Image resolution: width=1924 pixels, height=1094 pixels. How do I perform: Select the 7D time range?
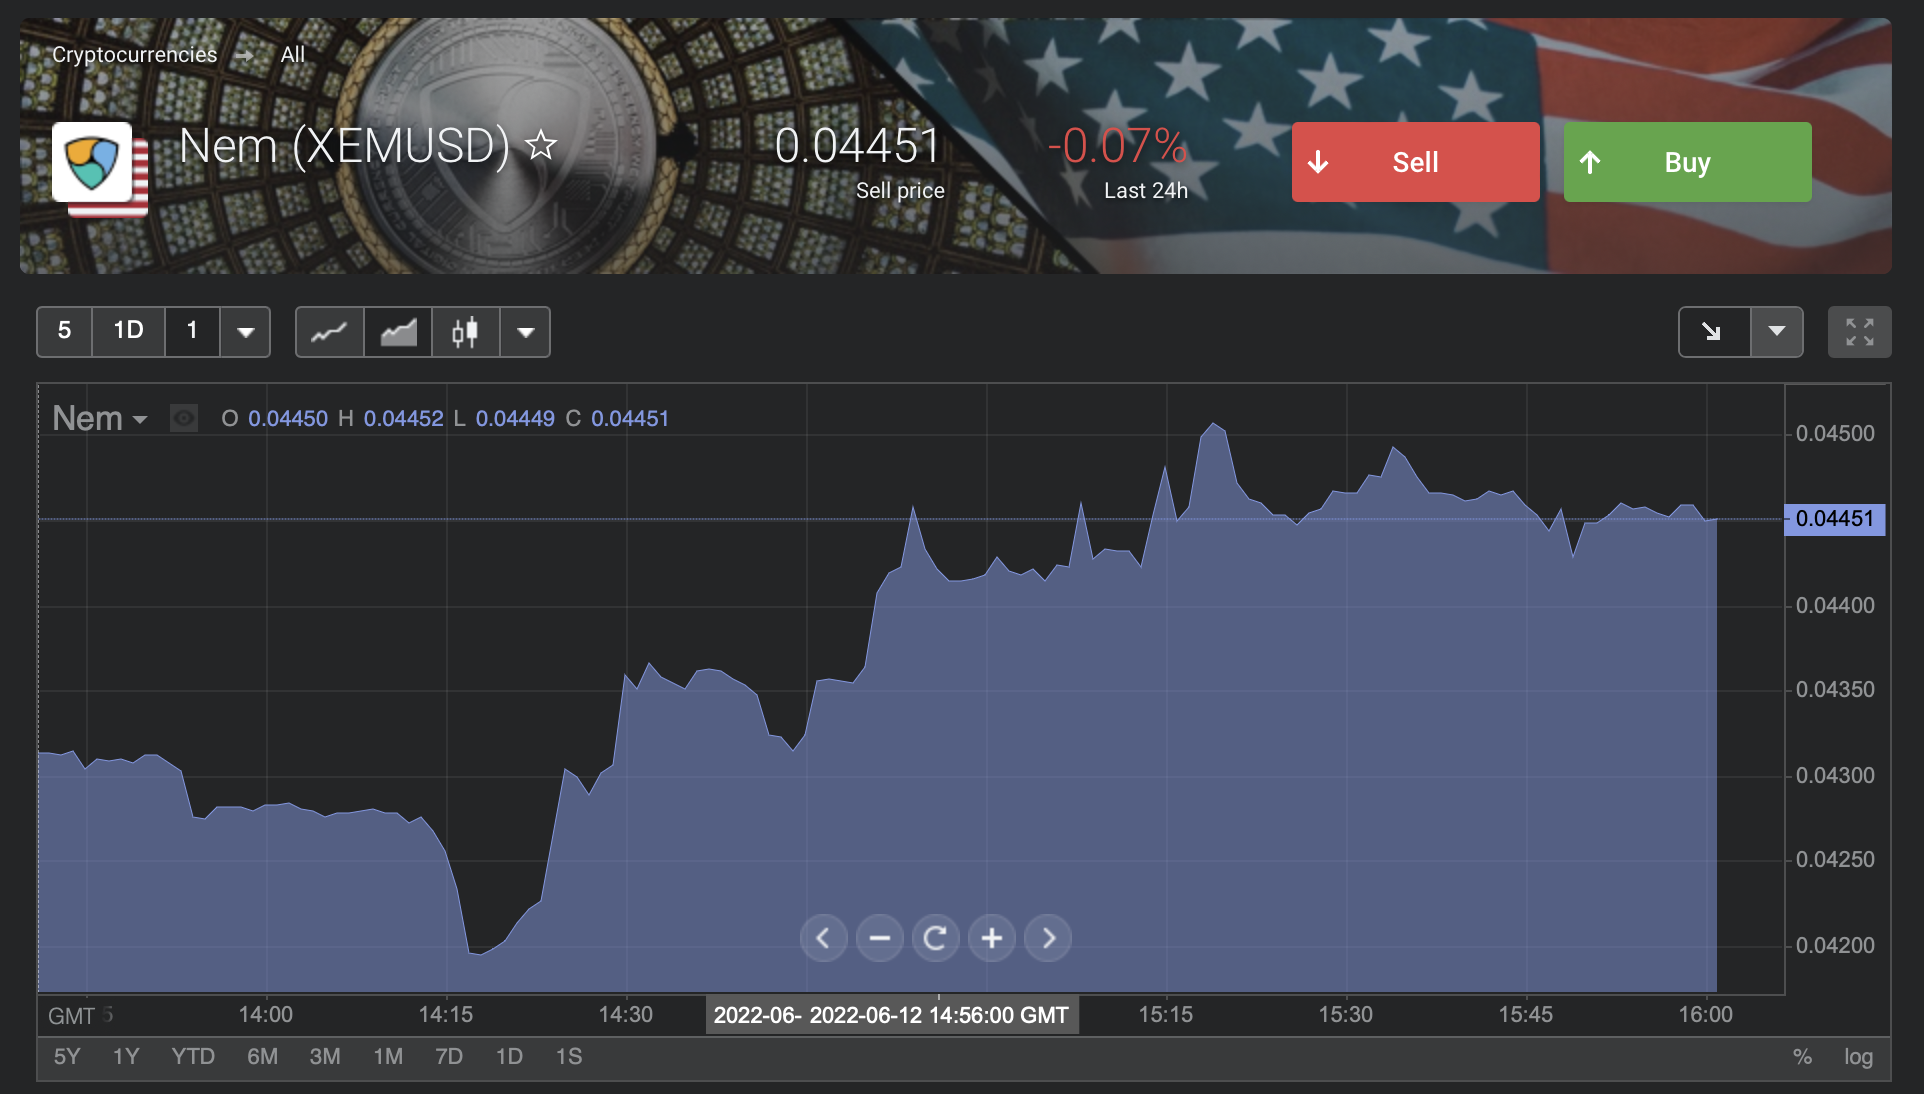(x=449, y=1057)
